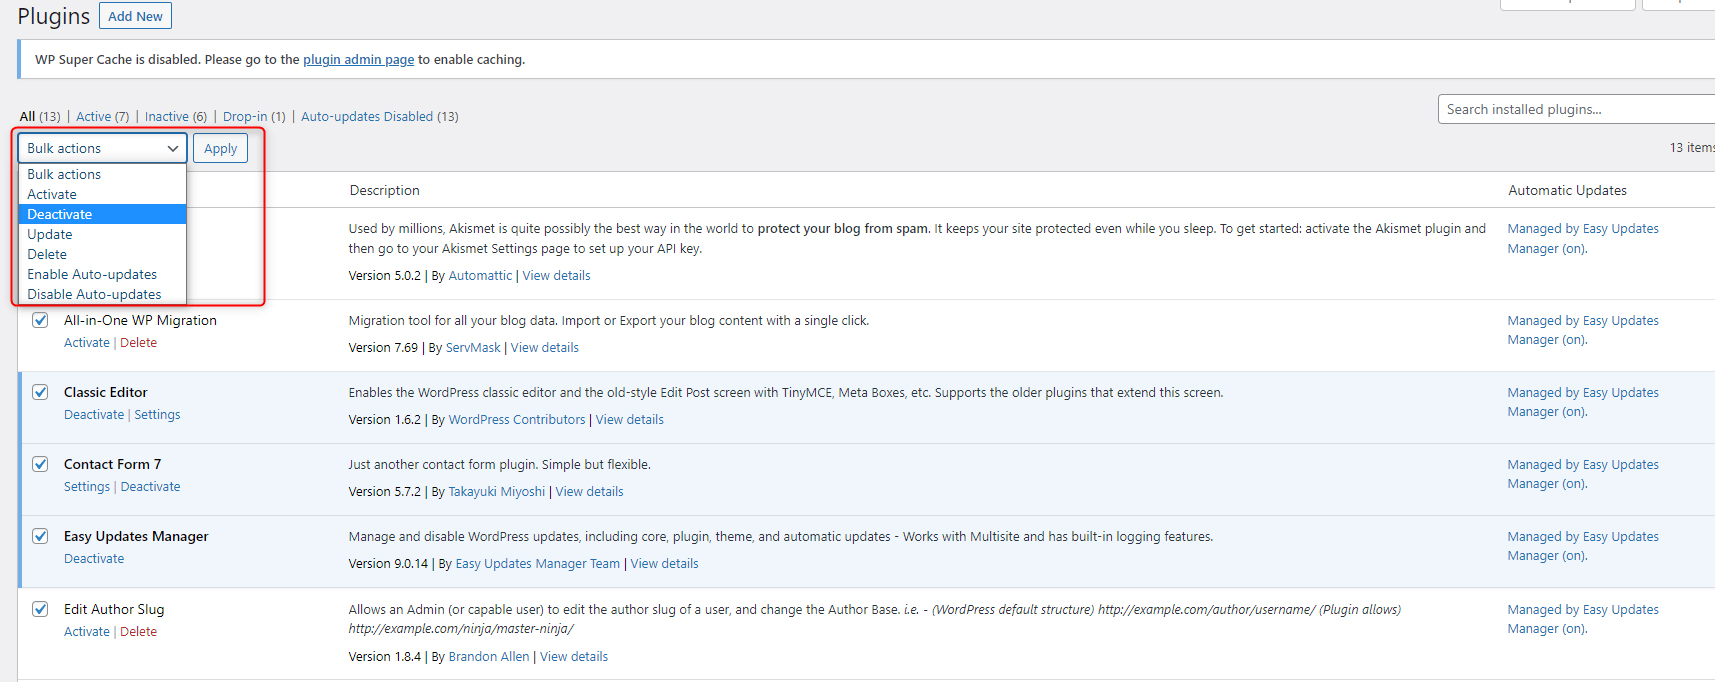Filter plugins by All (13)

pyautogui.click(x=40, y=116)
